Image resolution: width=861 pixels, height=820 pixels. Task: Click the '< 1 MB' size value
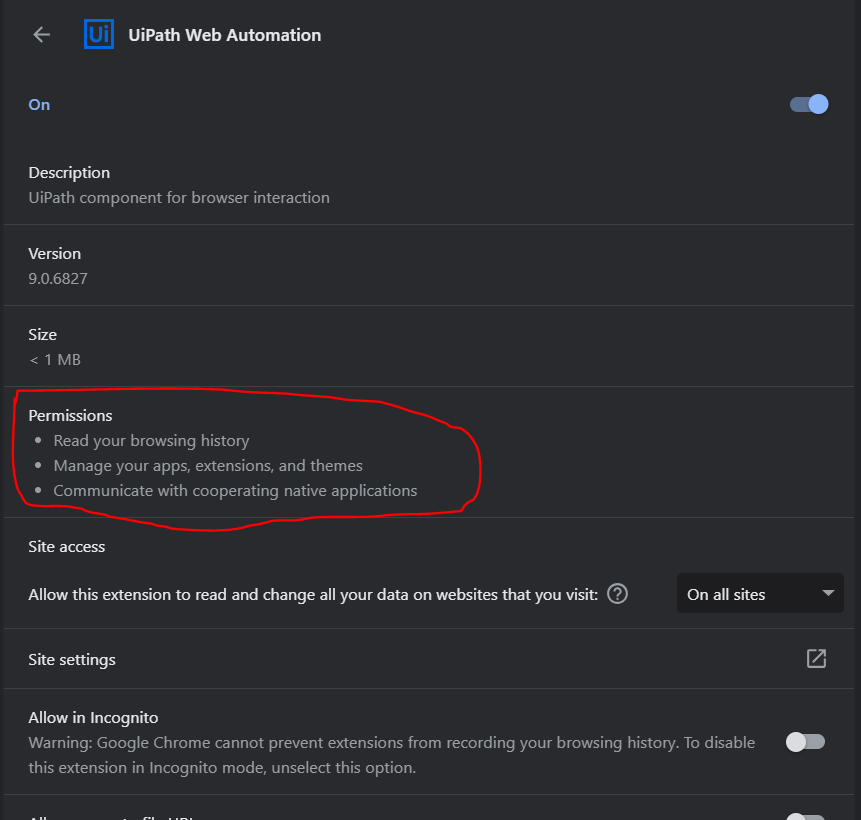55,360
